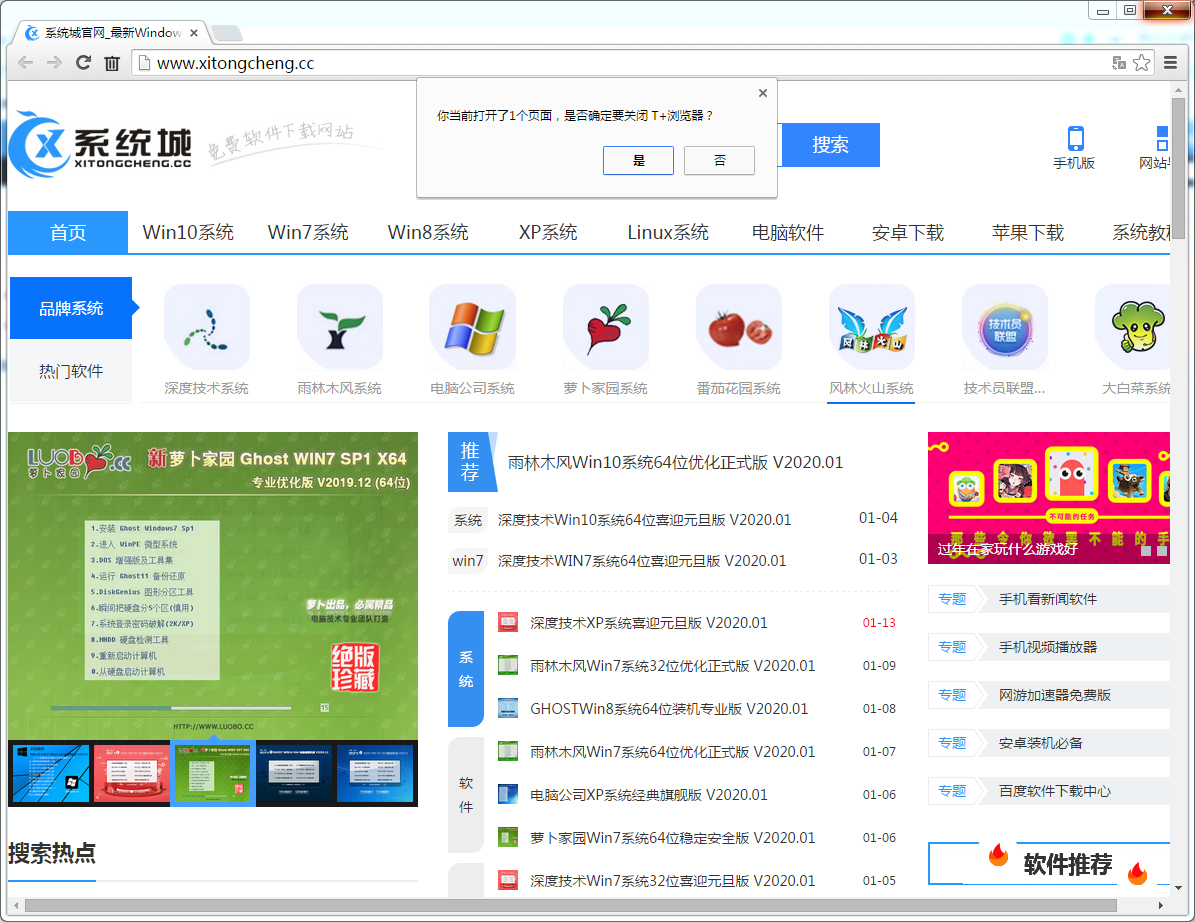Open 深度技术系统 brand icon
Screen dimensions: 1195x922
tap(207, 328)
